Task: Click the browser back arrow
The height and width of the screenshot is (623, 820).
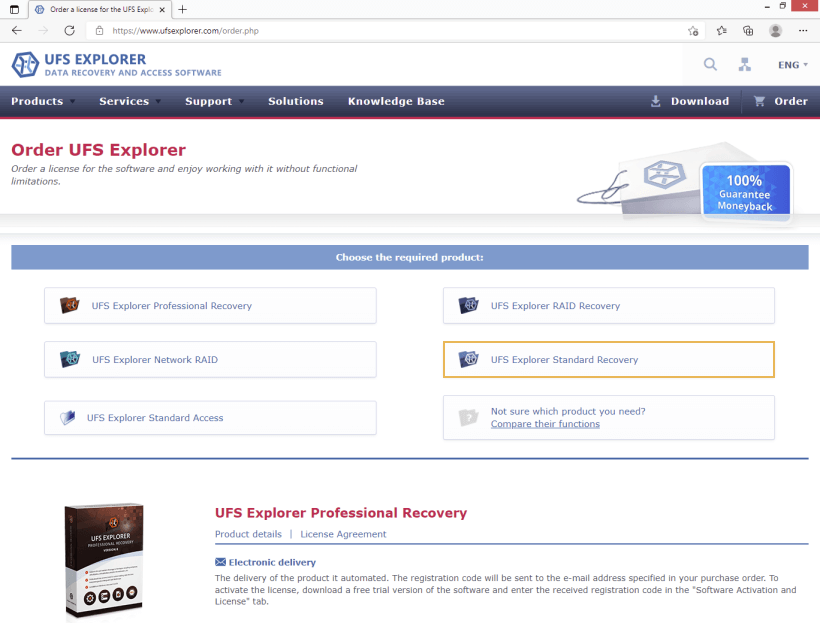Action: point(17,30)
